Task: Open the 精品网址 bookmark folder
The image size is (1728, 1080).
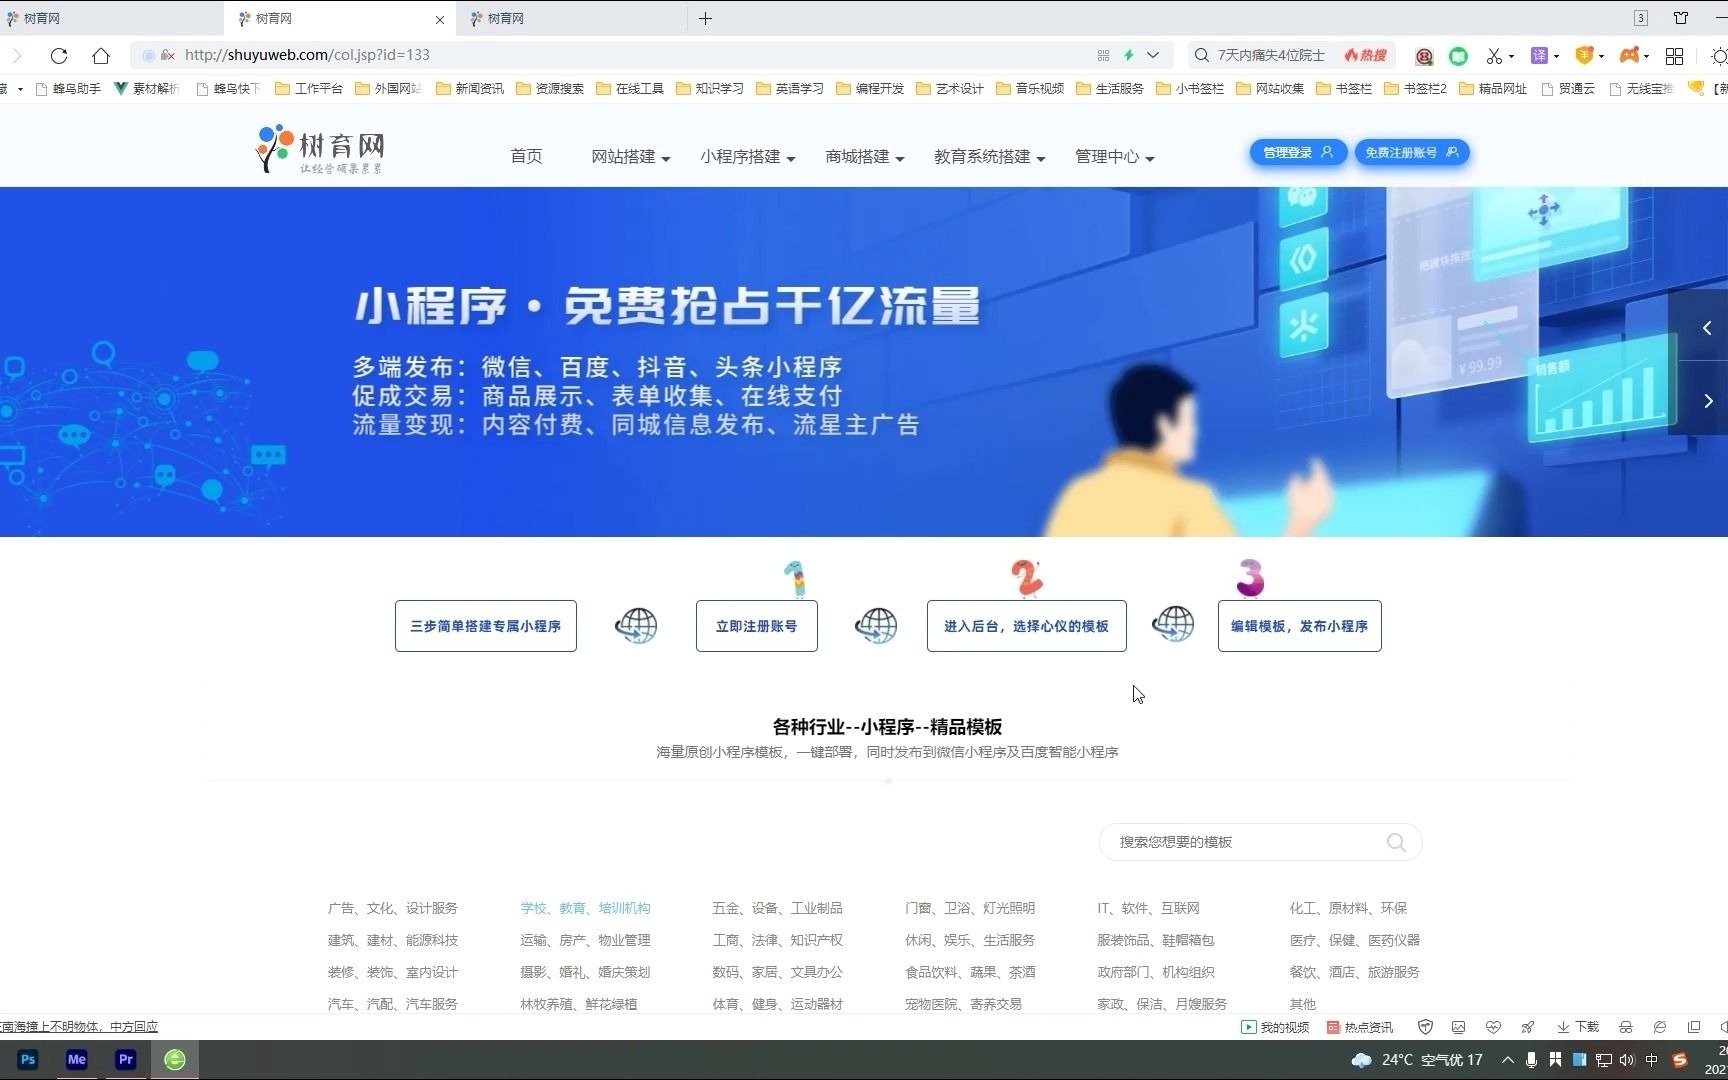Action: pos(1493,88)
